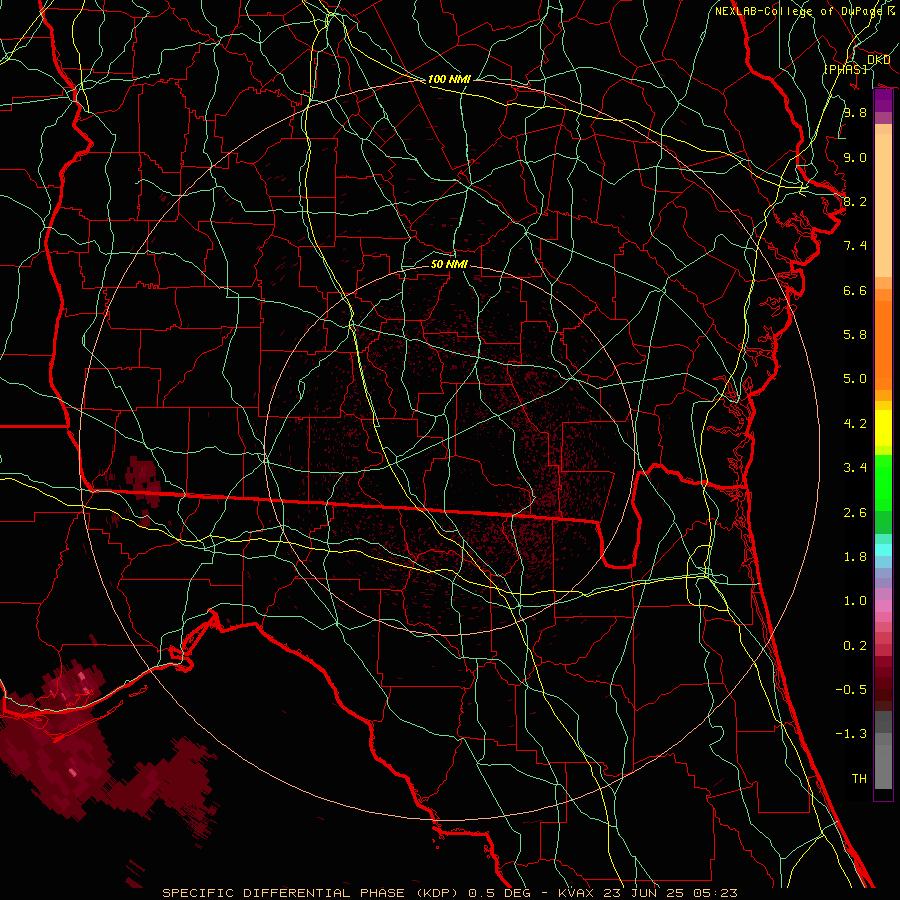Click the 8.2 scale value
Screen dimensions: 900x900
855,201
